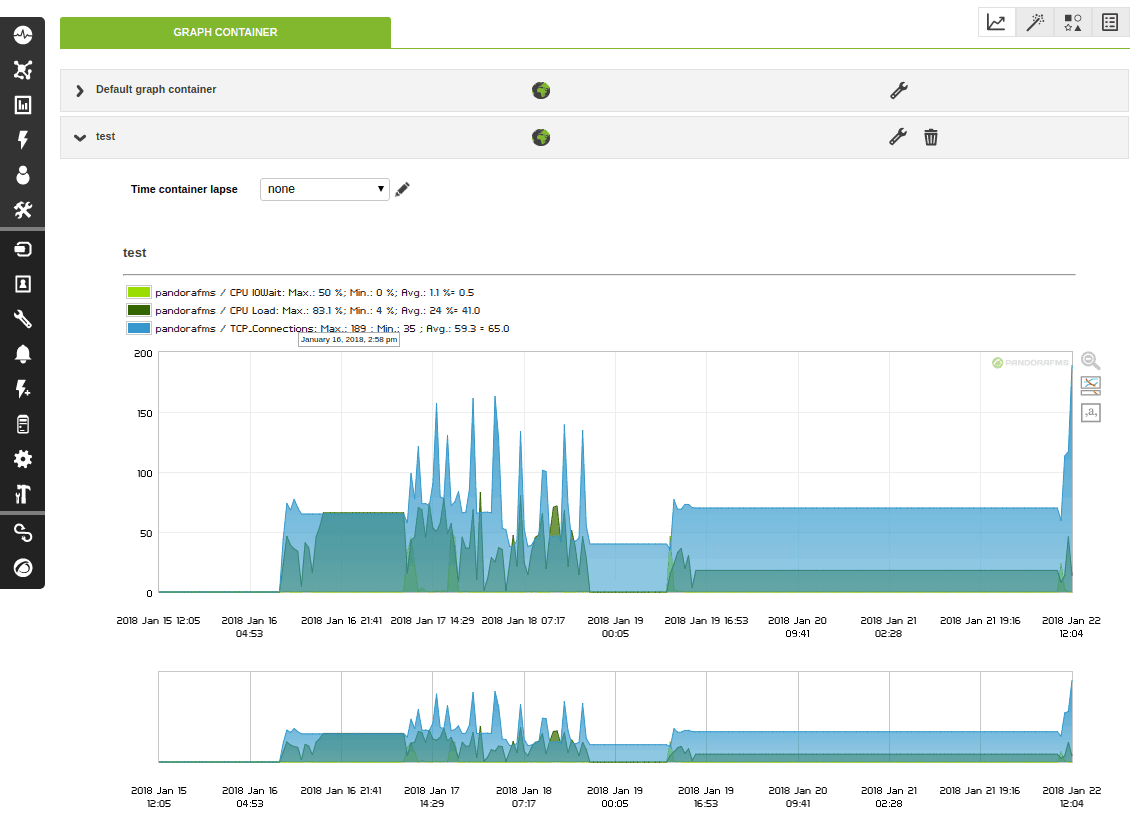This screenshot has height=835, width=1143.
Task: Click '2018 Jan 15 12:05' on main graph axis
Action: coord(158,621)
